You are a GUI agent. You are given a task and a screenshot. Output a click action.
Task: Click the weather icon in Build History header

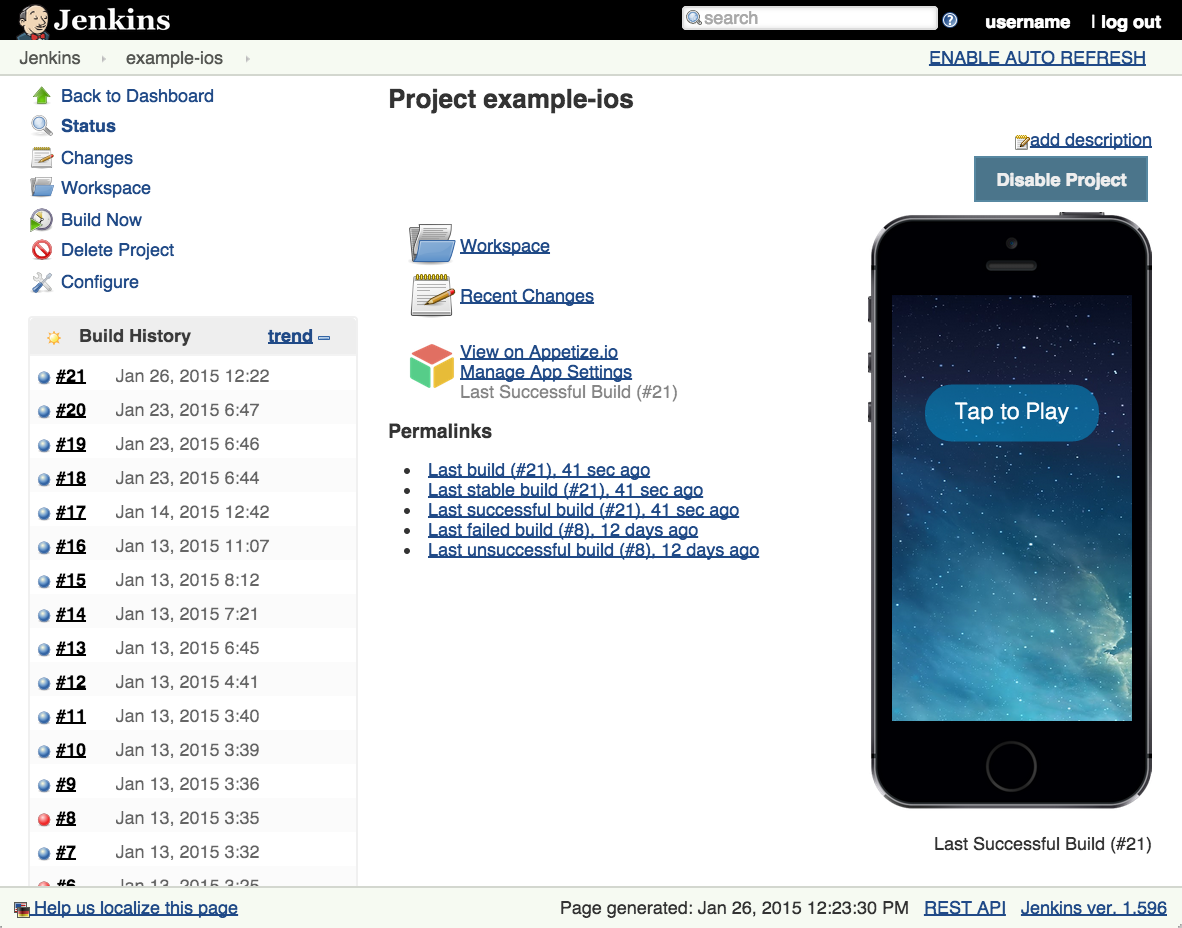[53, 337]
